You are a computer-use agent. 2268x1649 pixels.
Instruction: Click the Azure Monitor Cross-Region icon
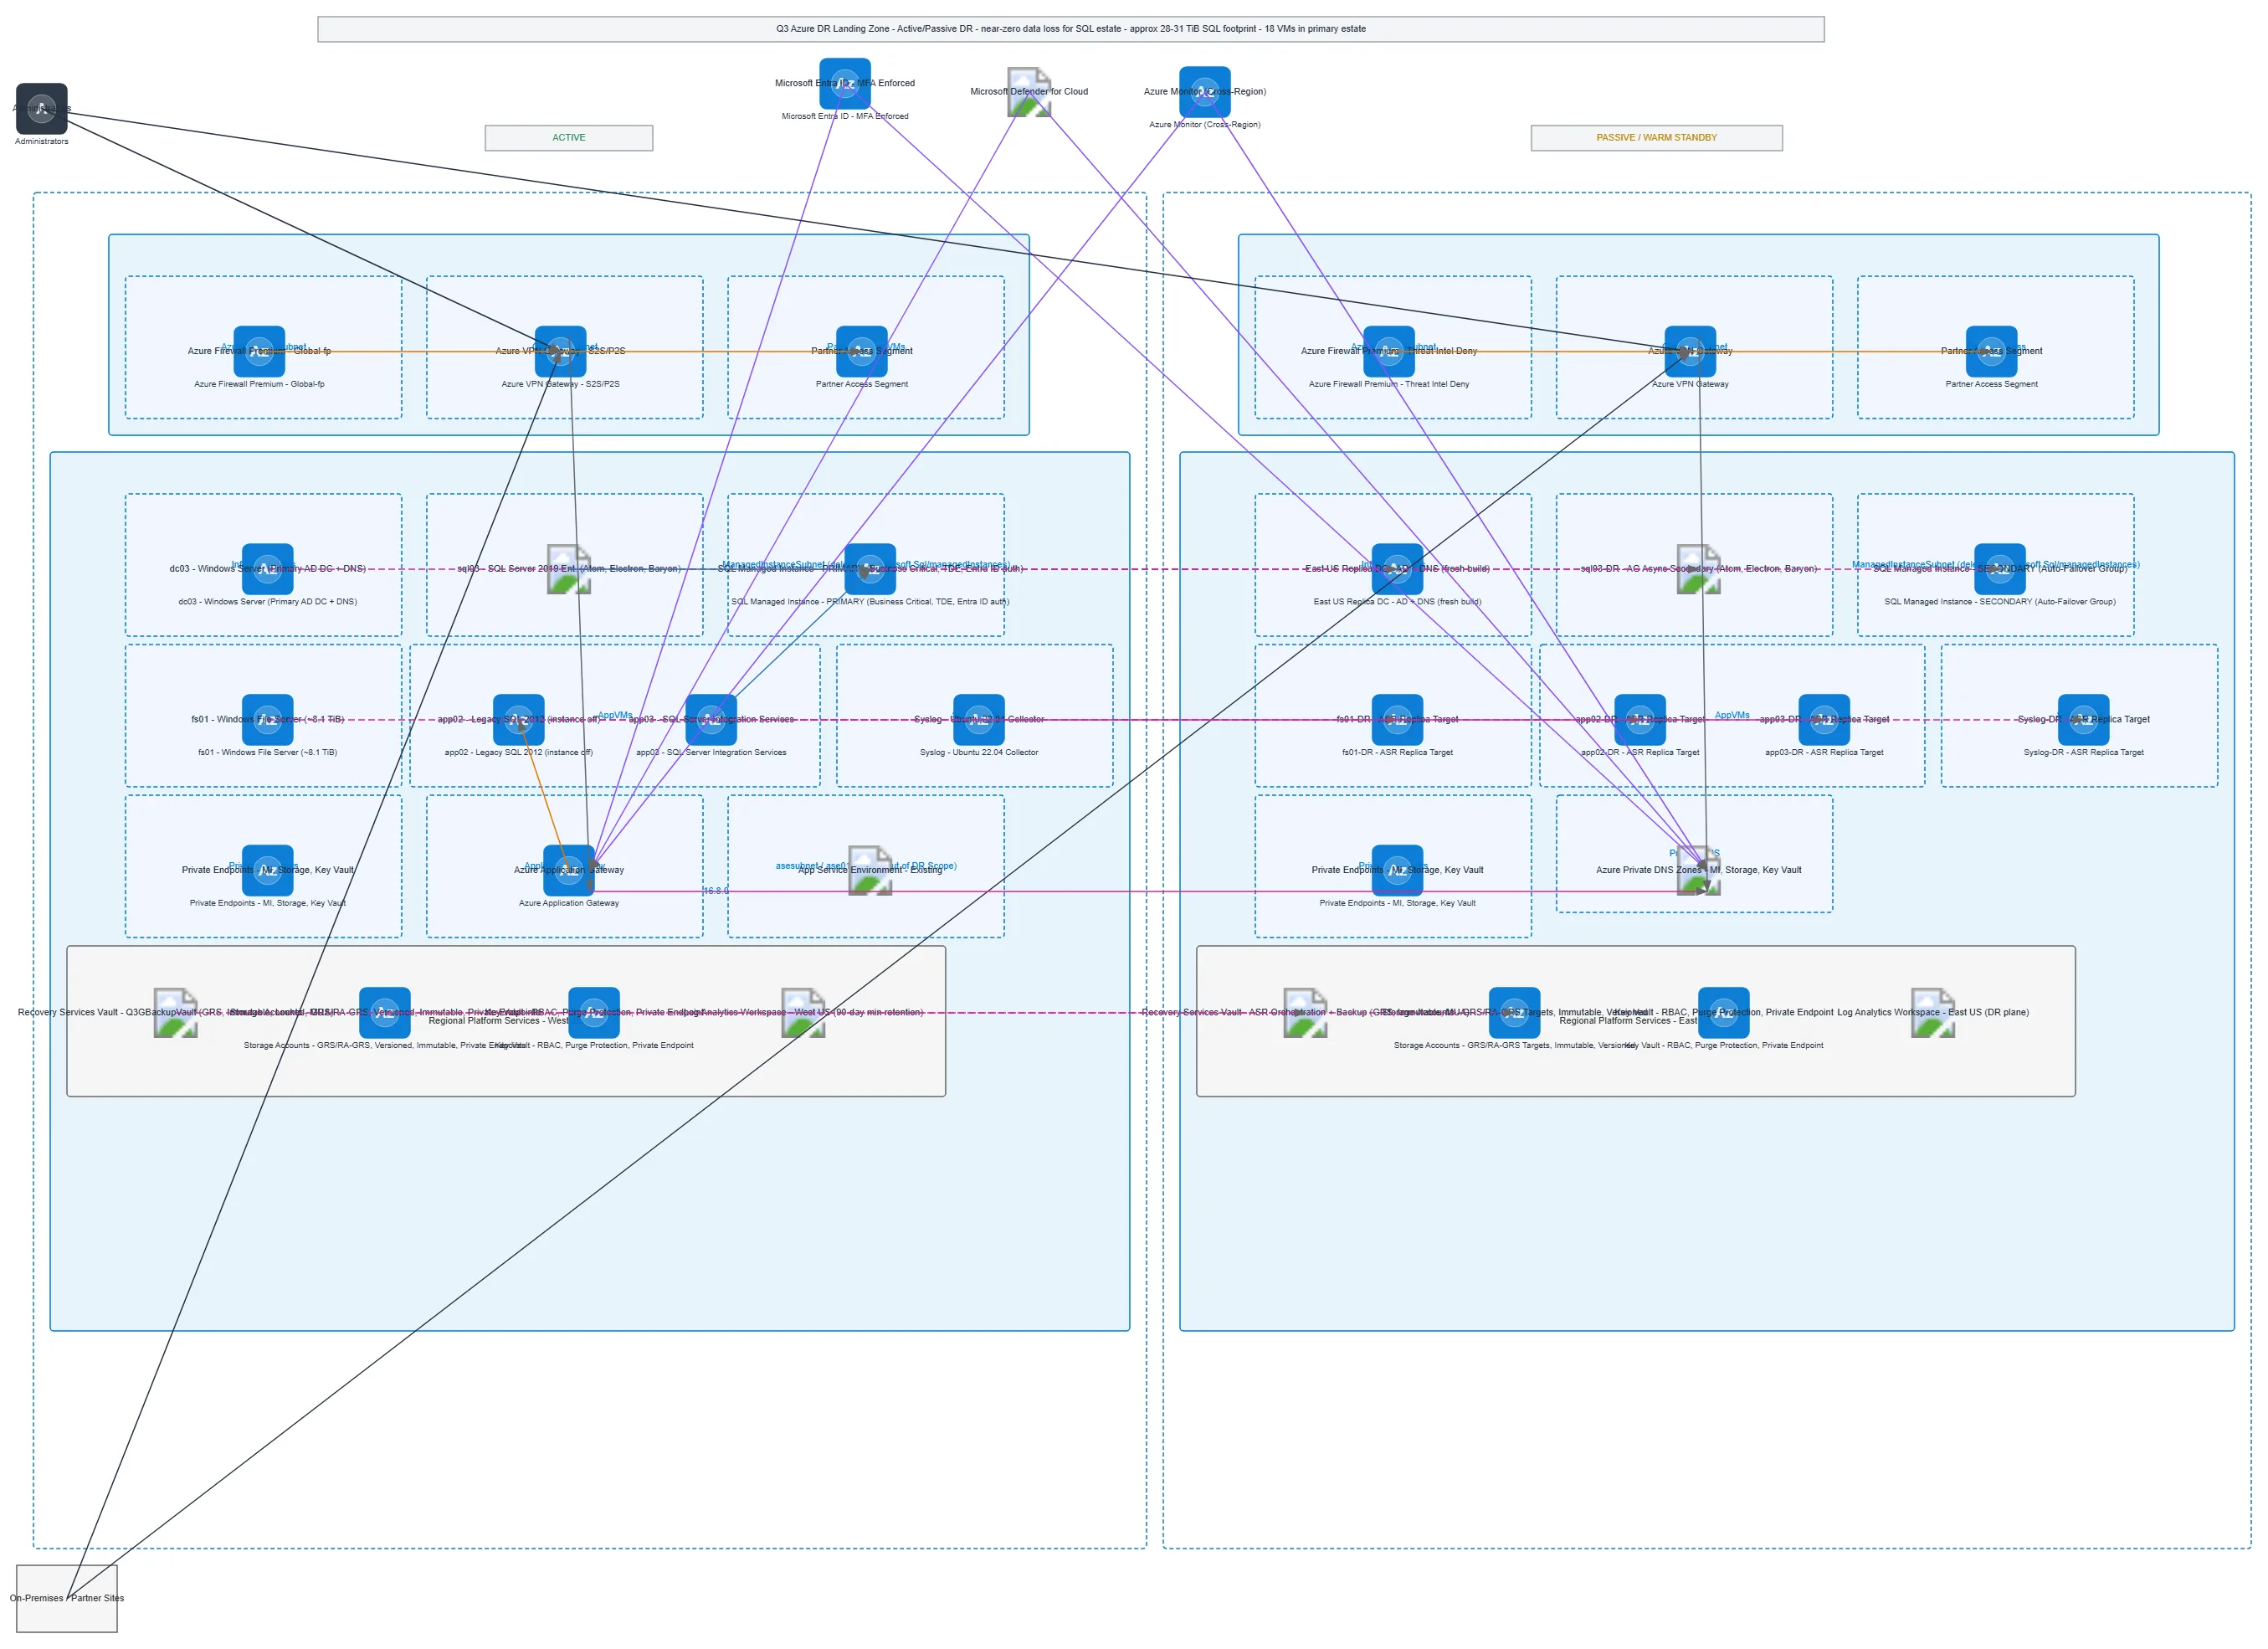pyautogui.click(x=1205, y=92)
